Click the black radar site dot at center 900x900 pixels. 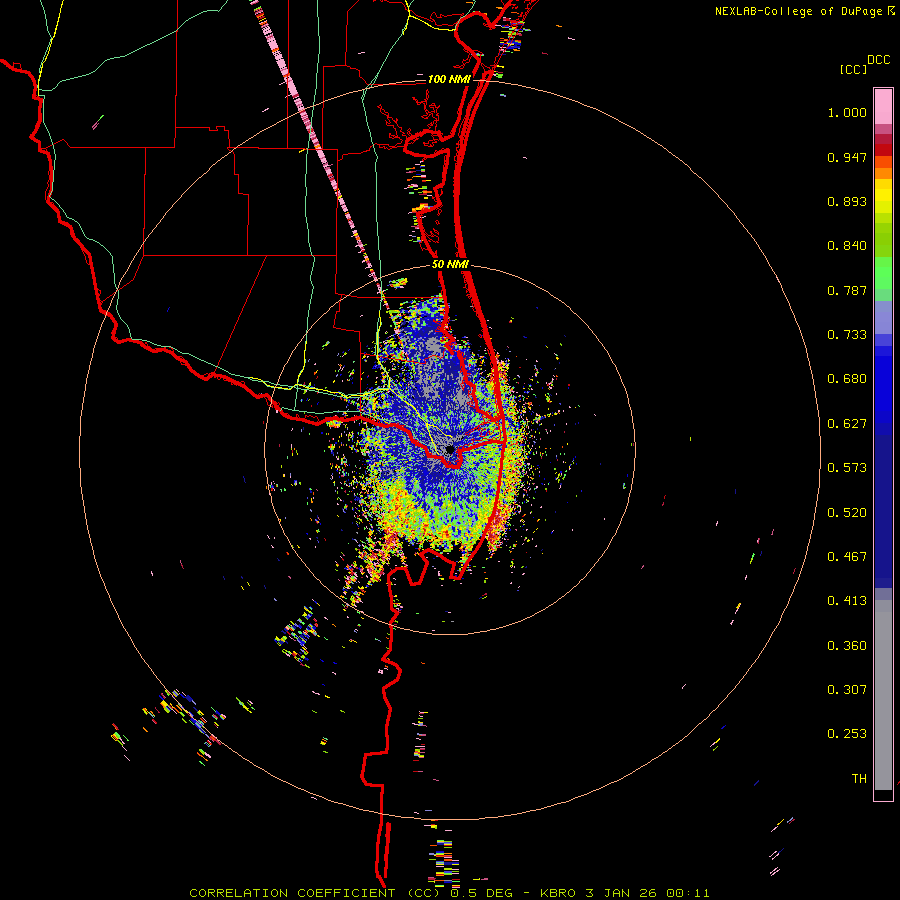click(x=450, y=449)
